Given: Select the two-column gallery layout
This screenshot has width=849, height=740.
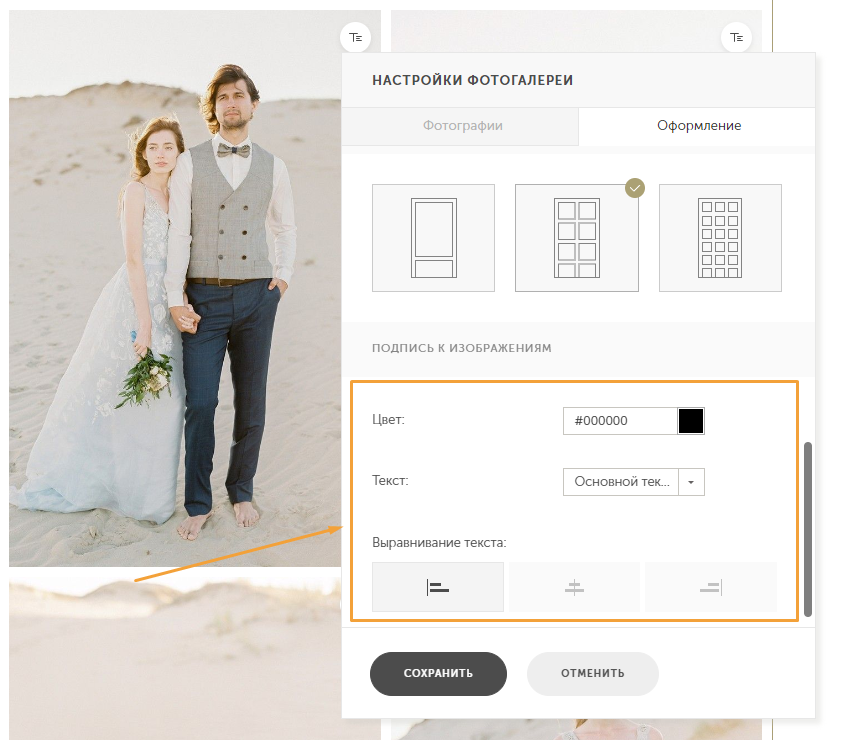Looking at the screenshot, I should point(576,238).
